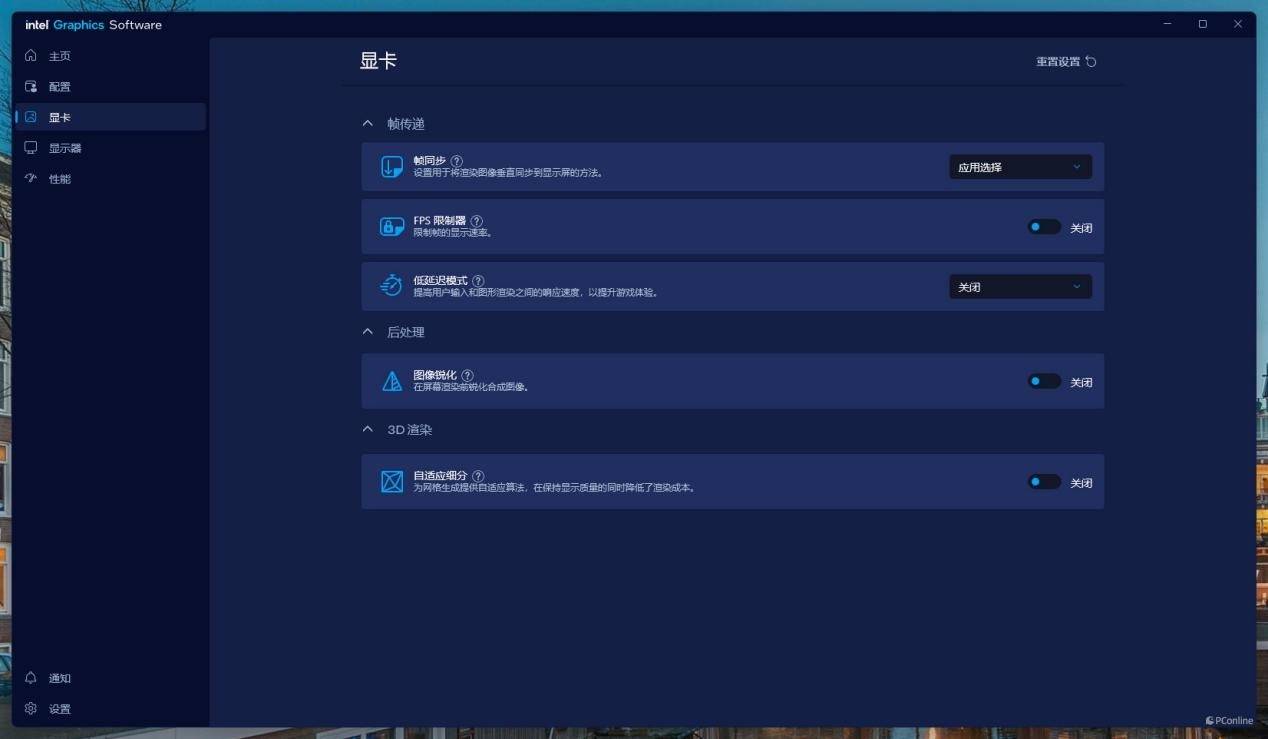
Task: Minimize the Intel Graphics Software window
Action: point(1167,24)
